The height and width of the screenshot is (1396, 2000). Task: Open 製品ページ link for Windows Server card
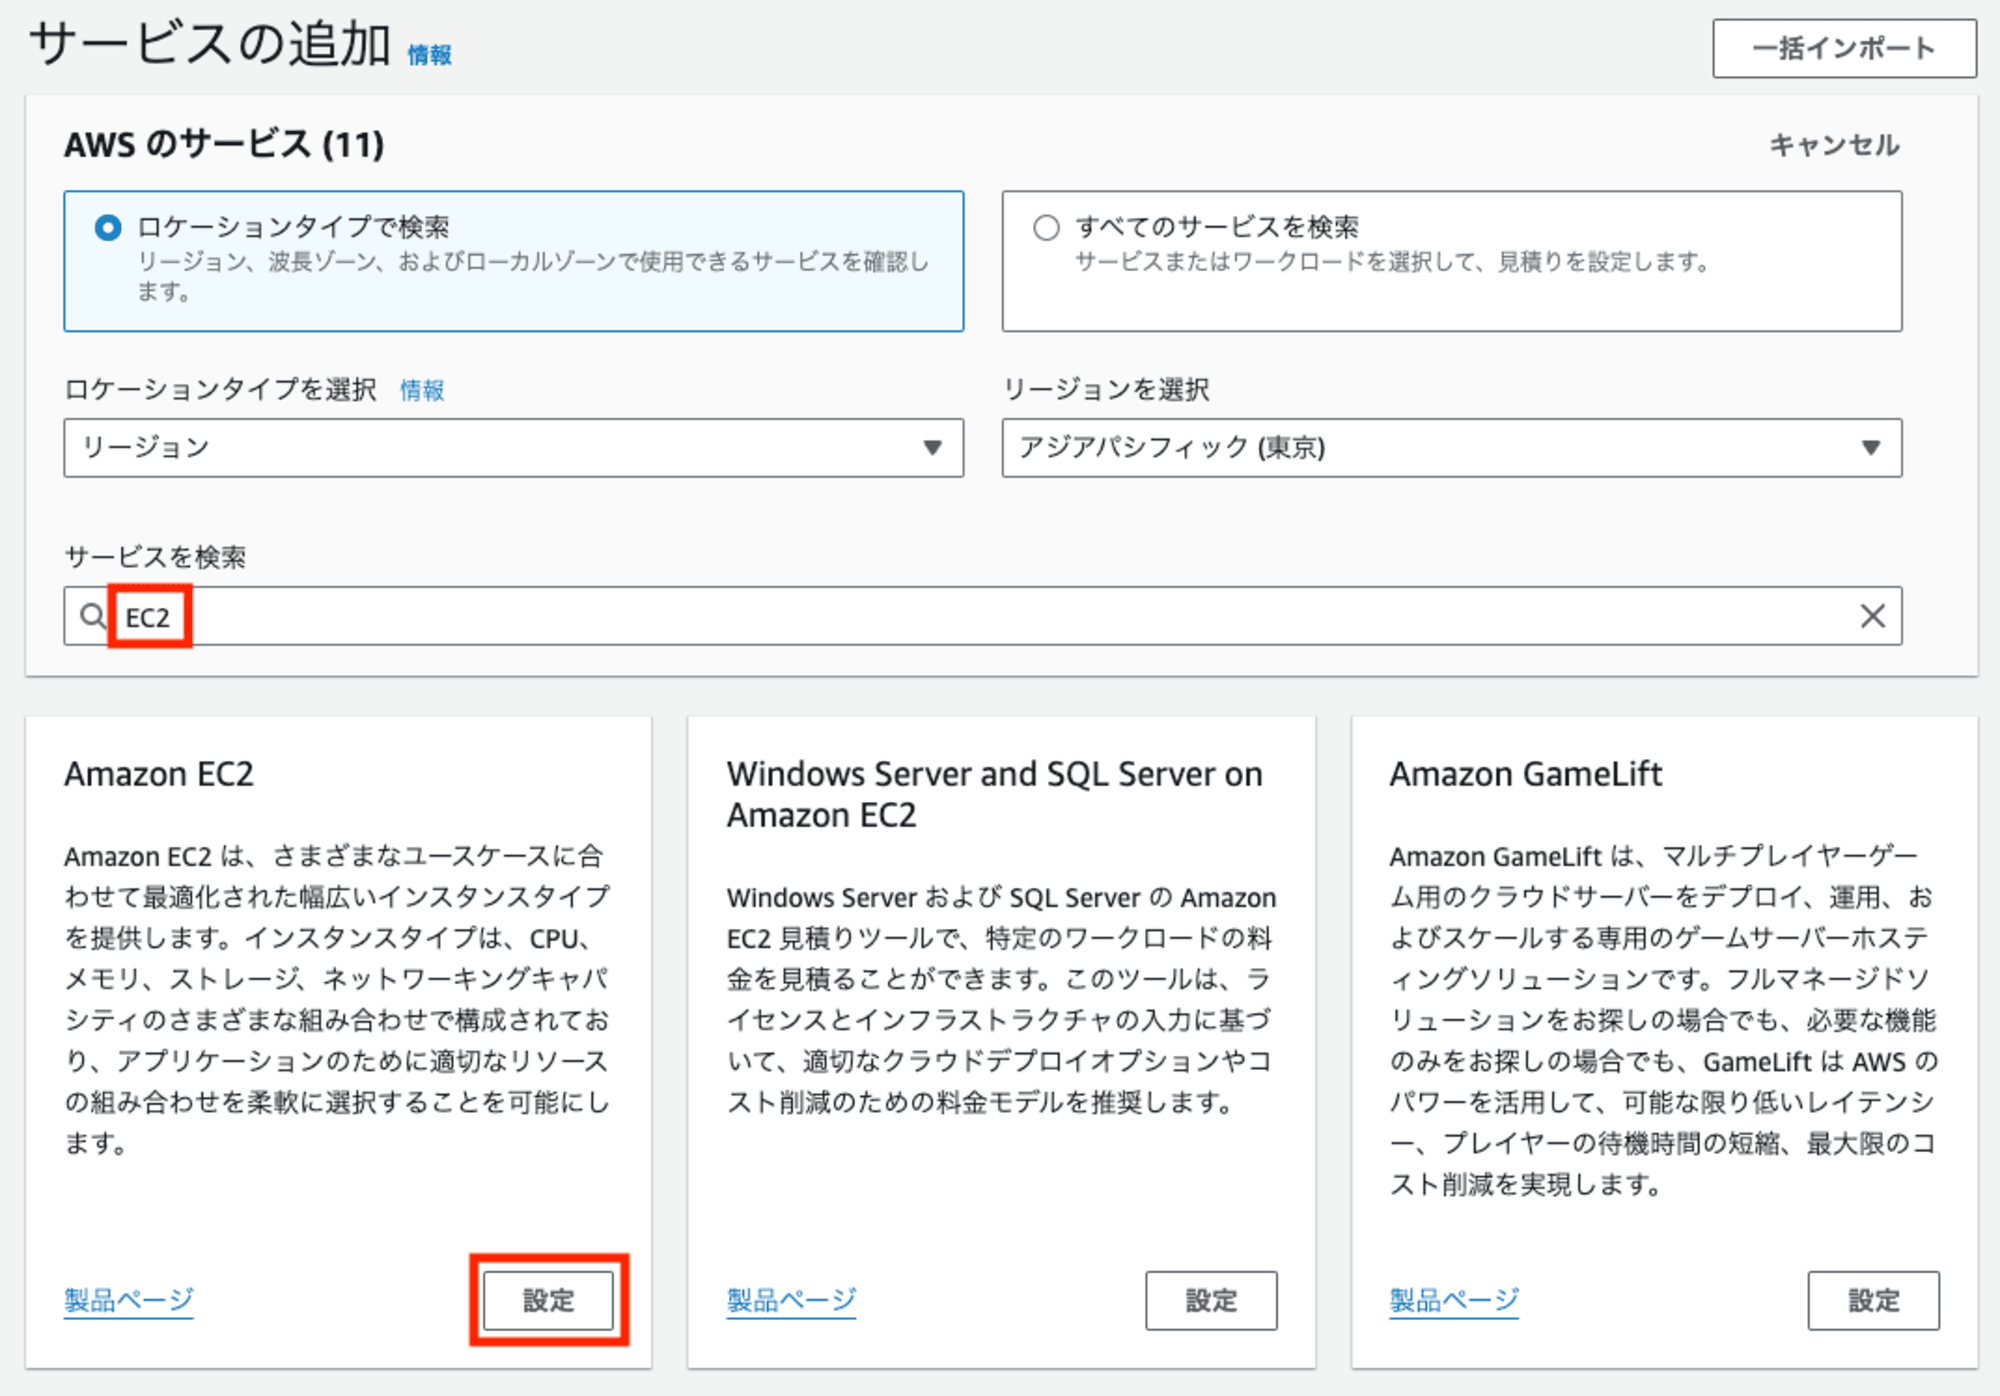point(791,1300)
